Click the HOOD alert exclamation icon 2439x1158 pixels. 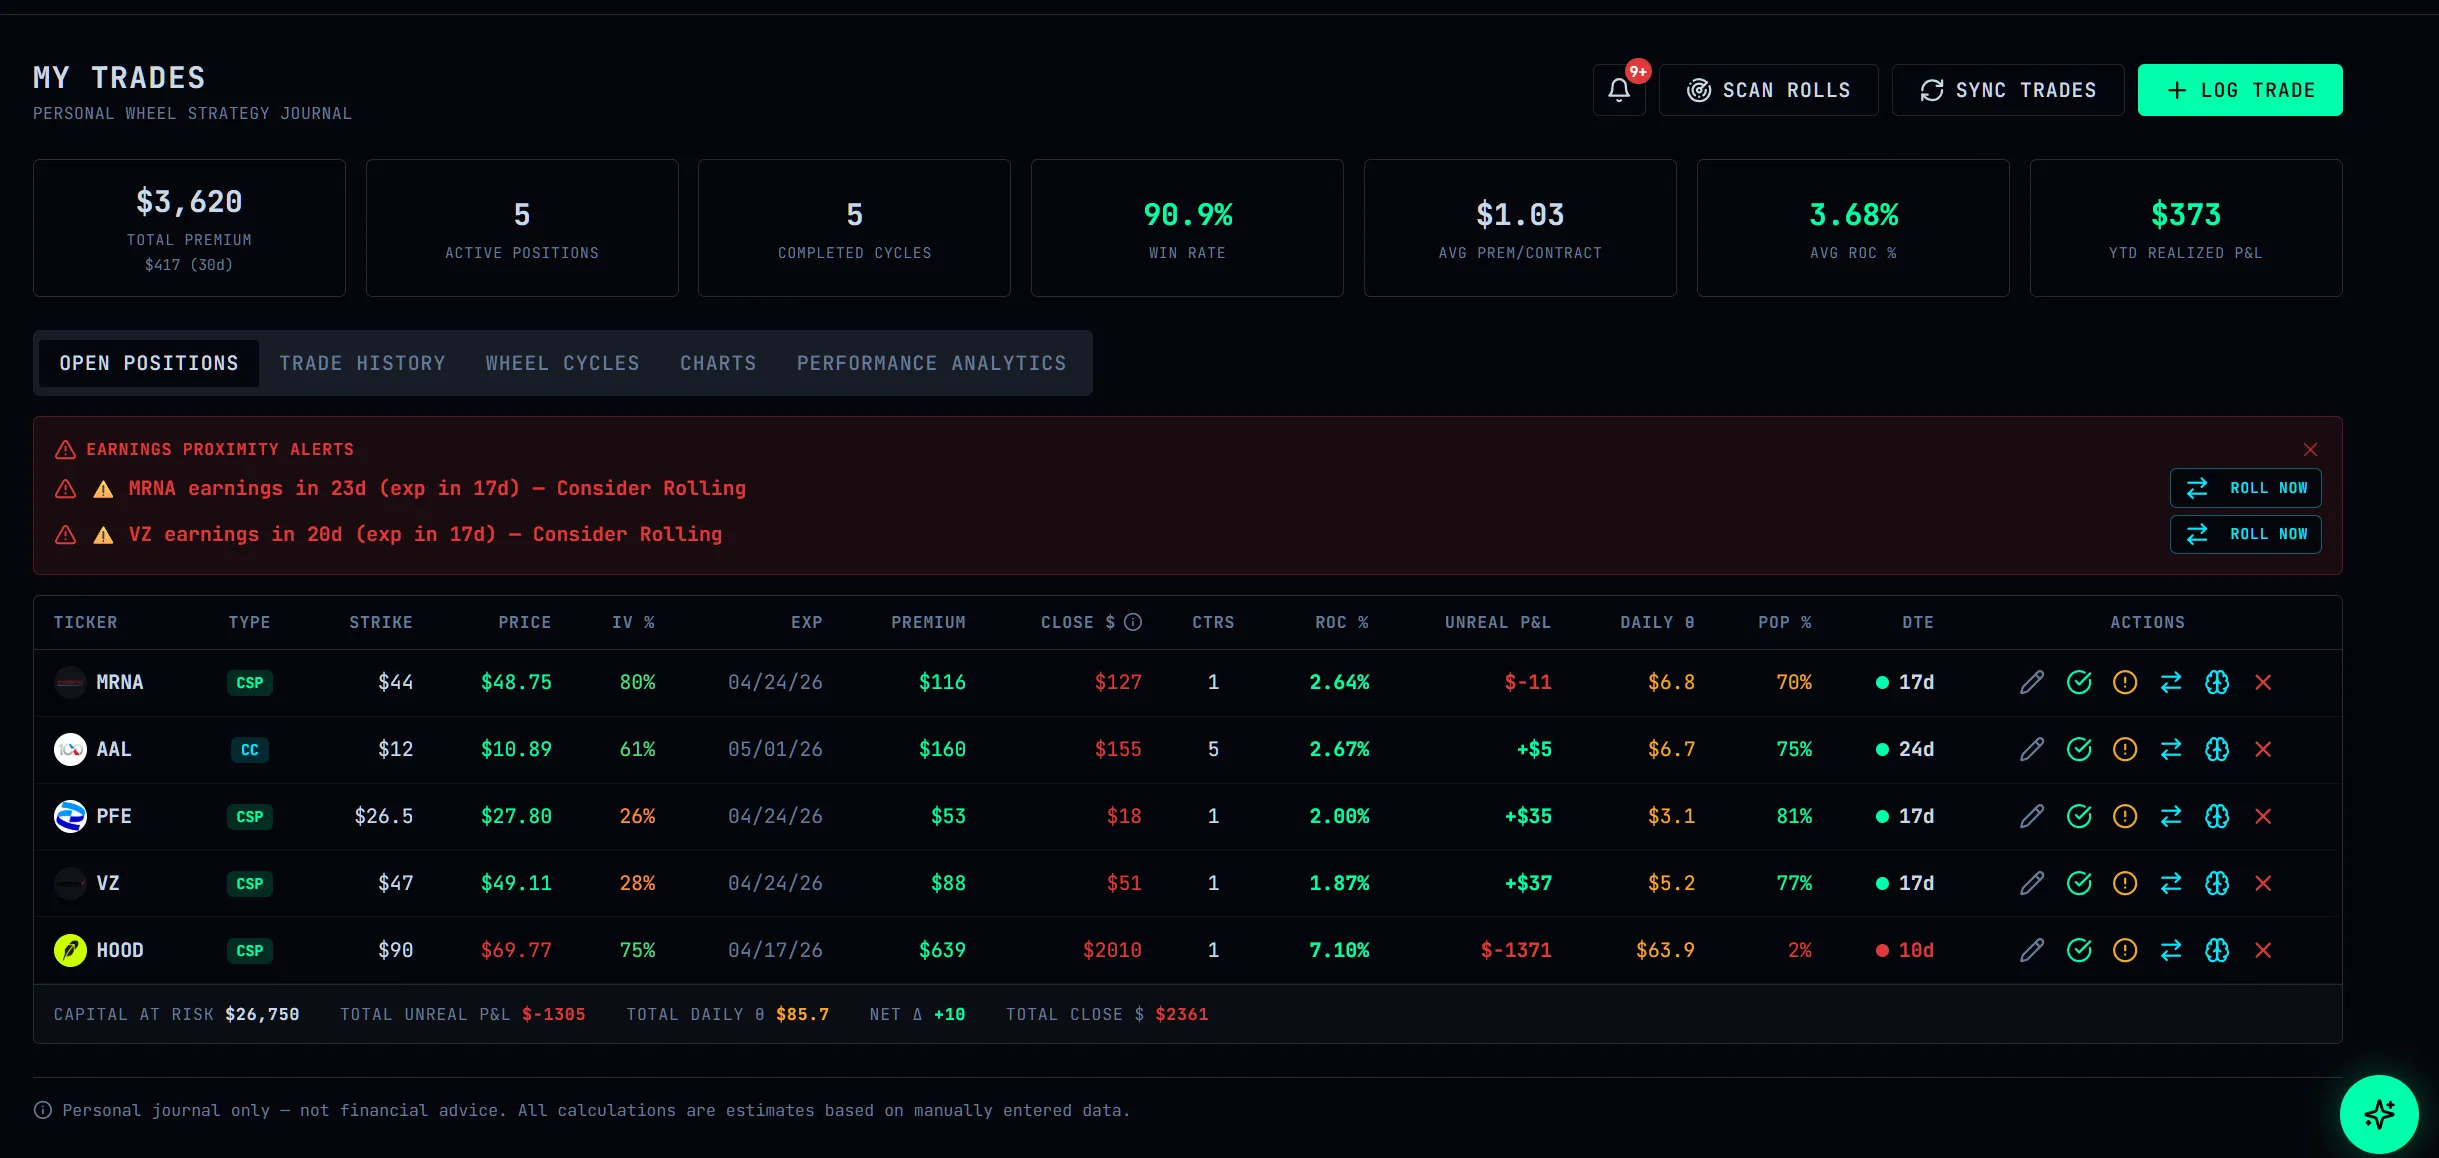click(x=2125, y=950)
